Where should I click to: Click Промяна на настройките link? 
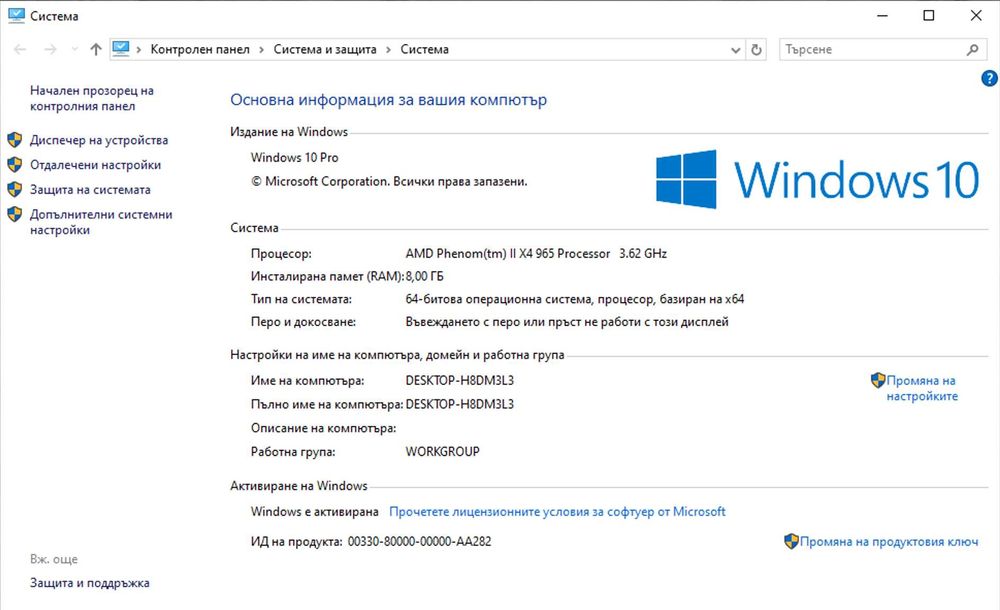click(x=922, y=388)
